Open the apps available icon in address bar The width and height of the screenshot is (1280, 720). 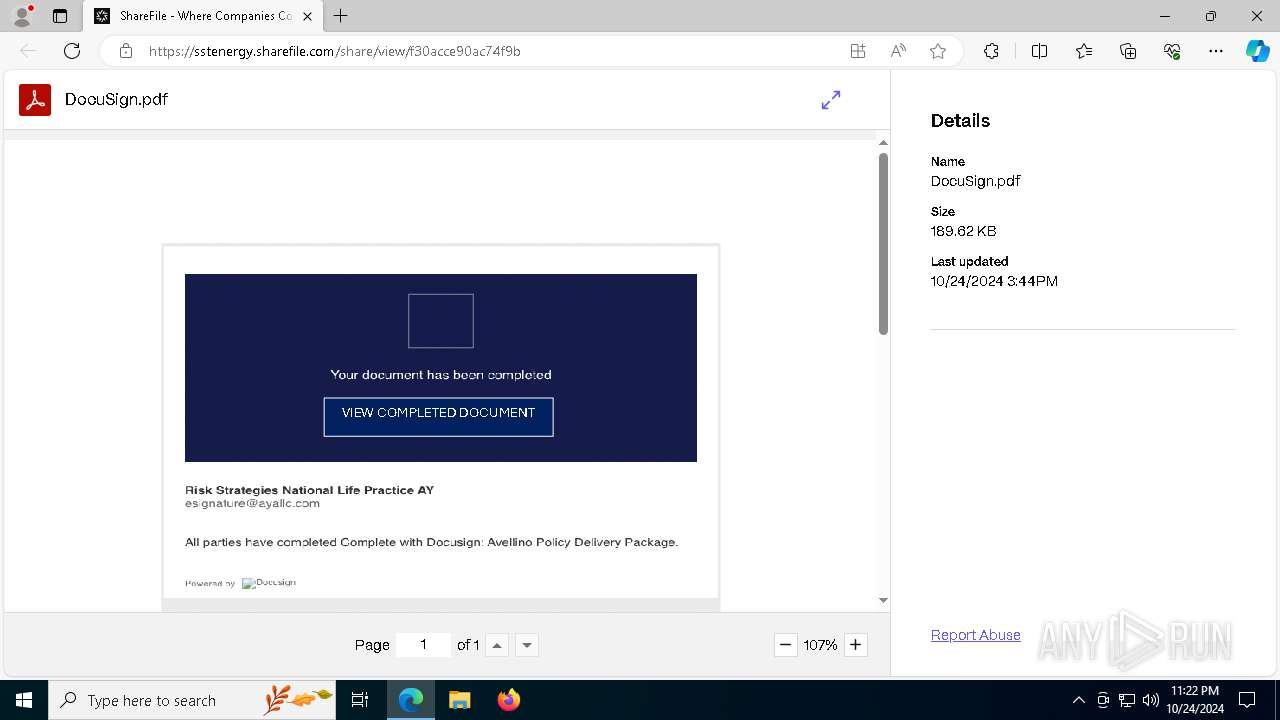coord(858,51)
